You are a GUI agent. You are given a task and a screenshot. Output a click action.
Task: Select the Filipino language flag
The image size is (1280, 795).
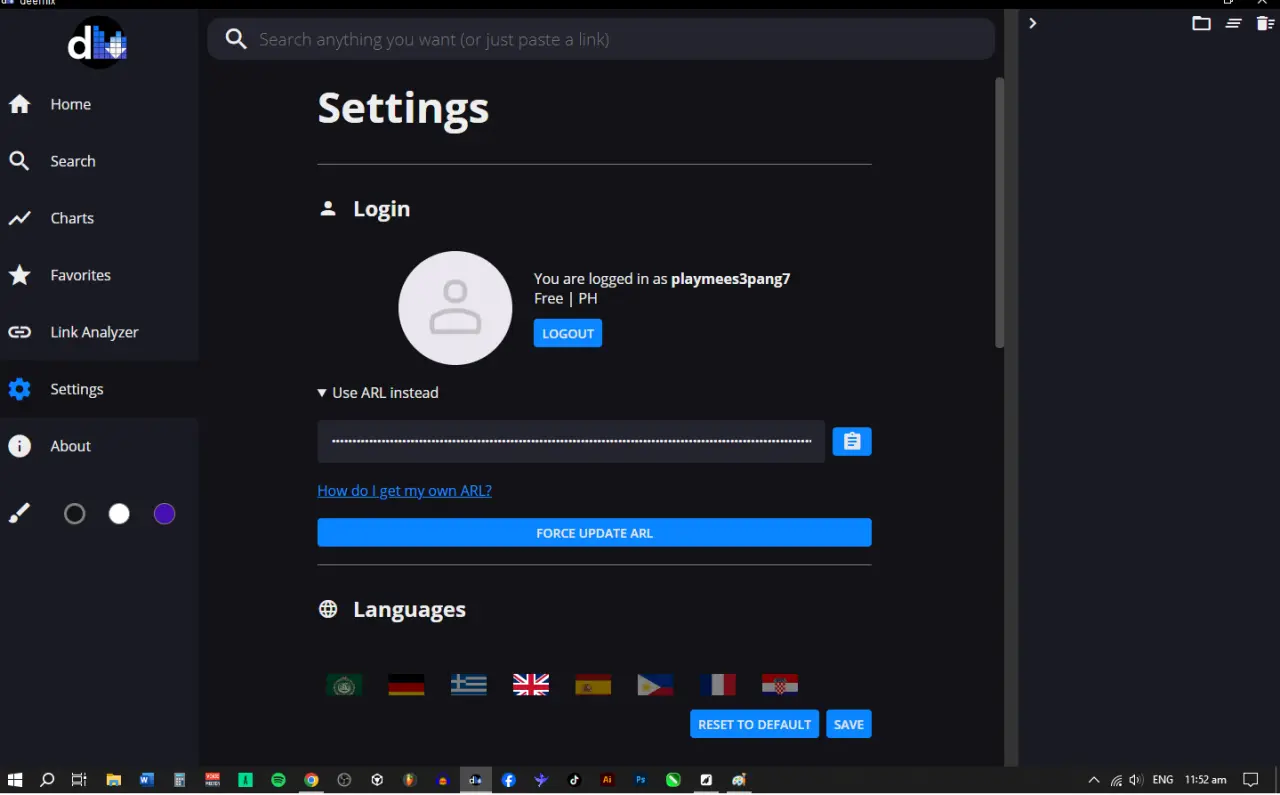click(x=655, y=685)
